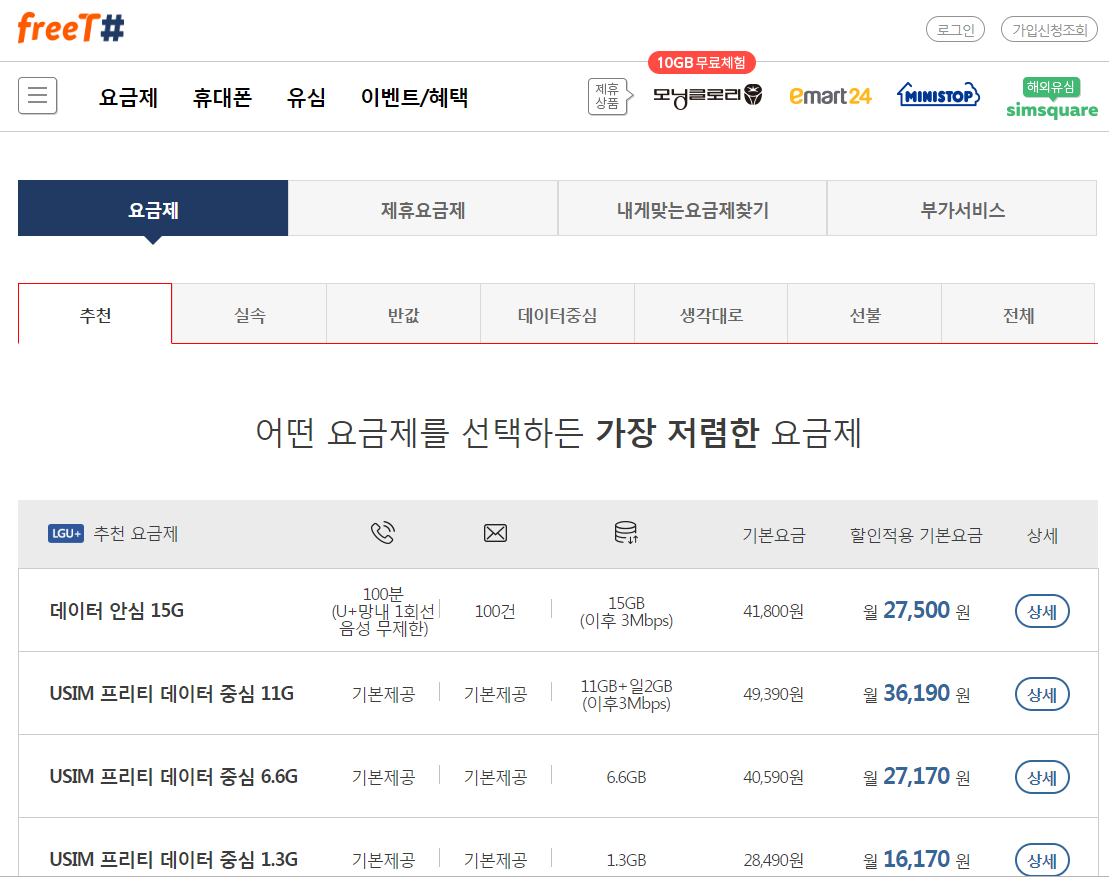Select the 추천 category tab

coord(95,314)
